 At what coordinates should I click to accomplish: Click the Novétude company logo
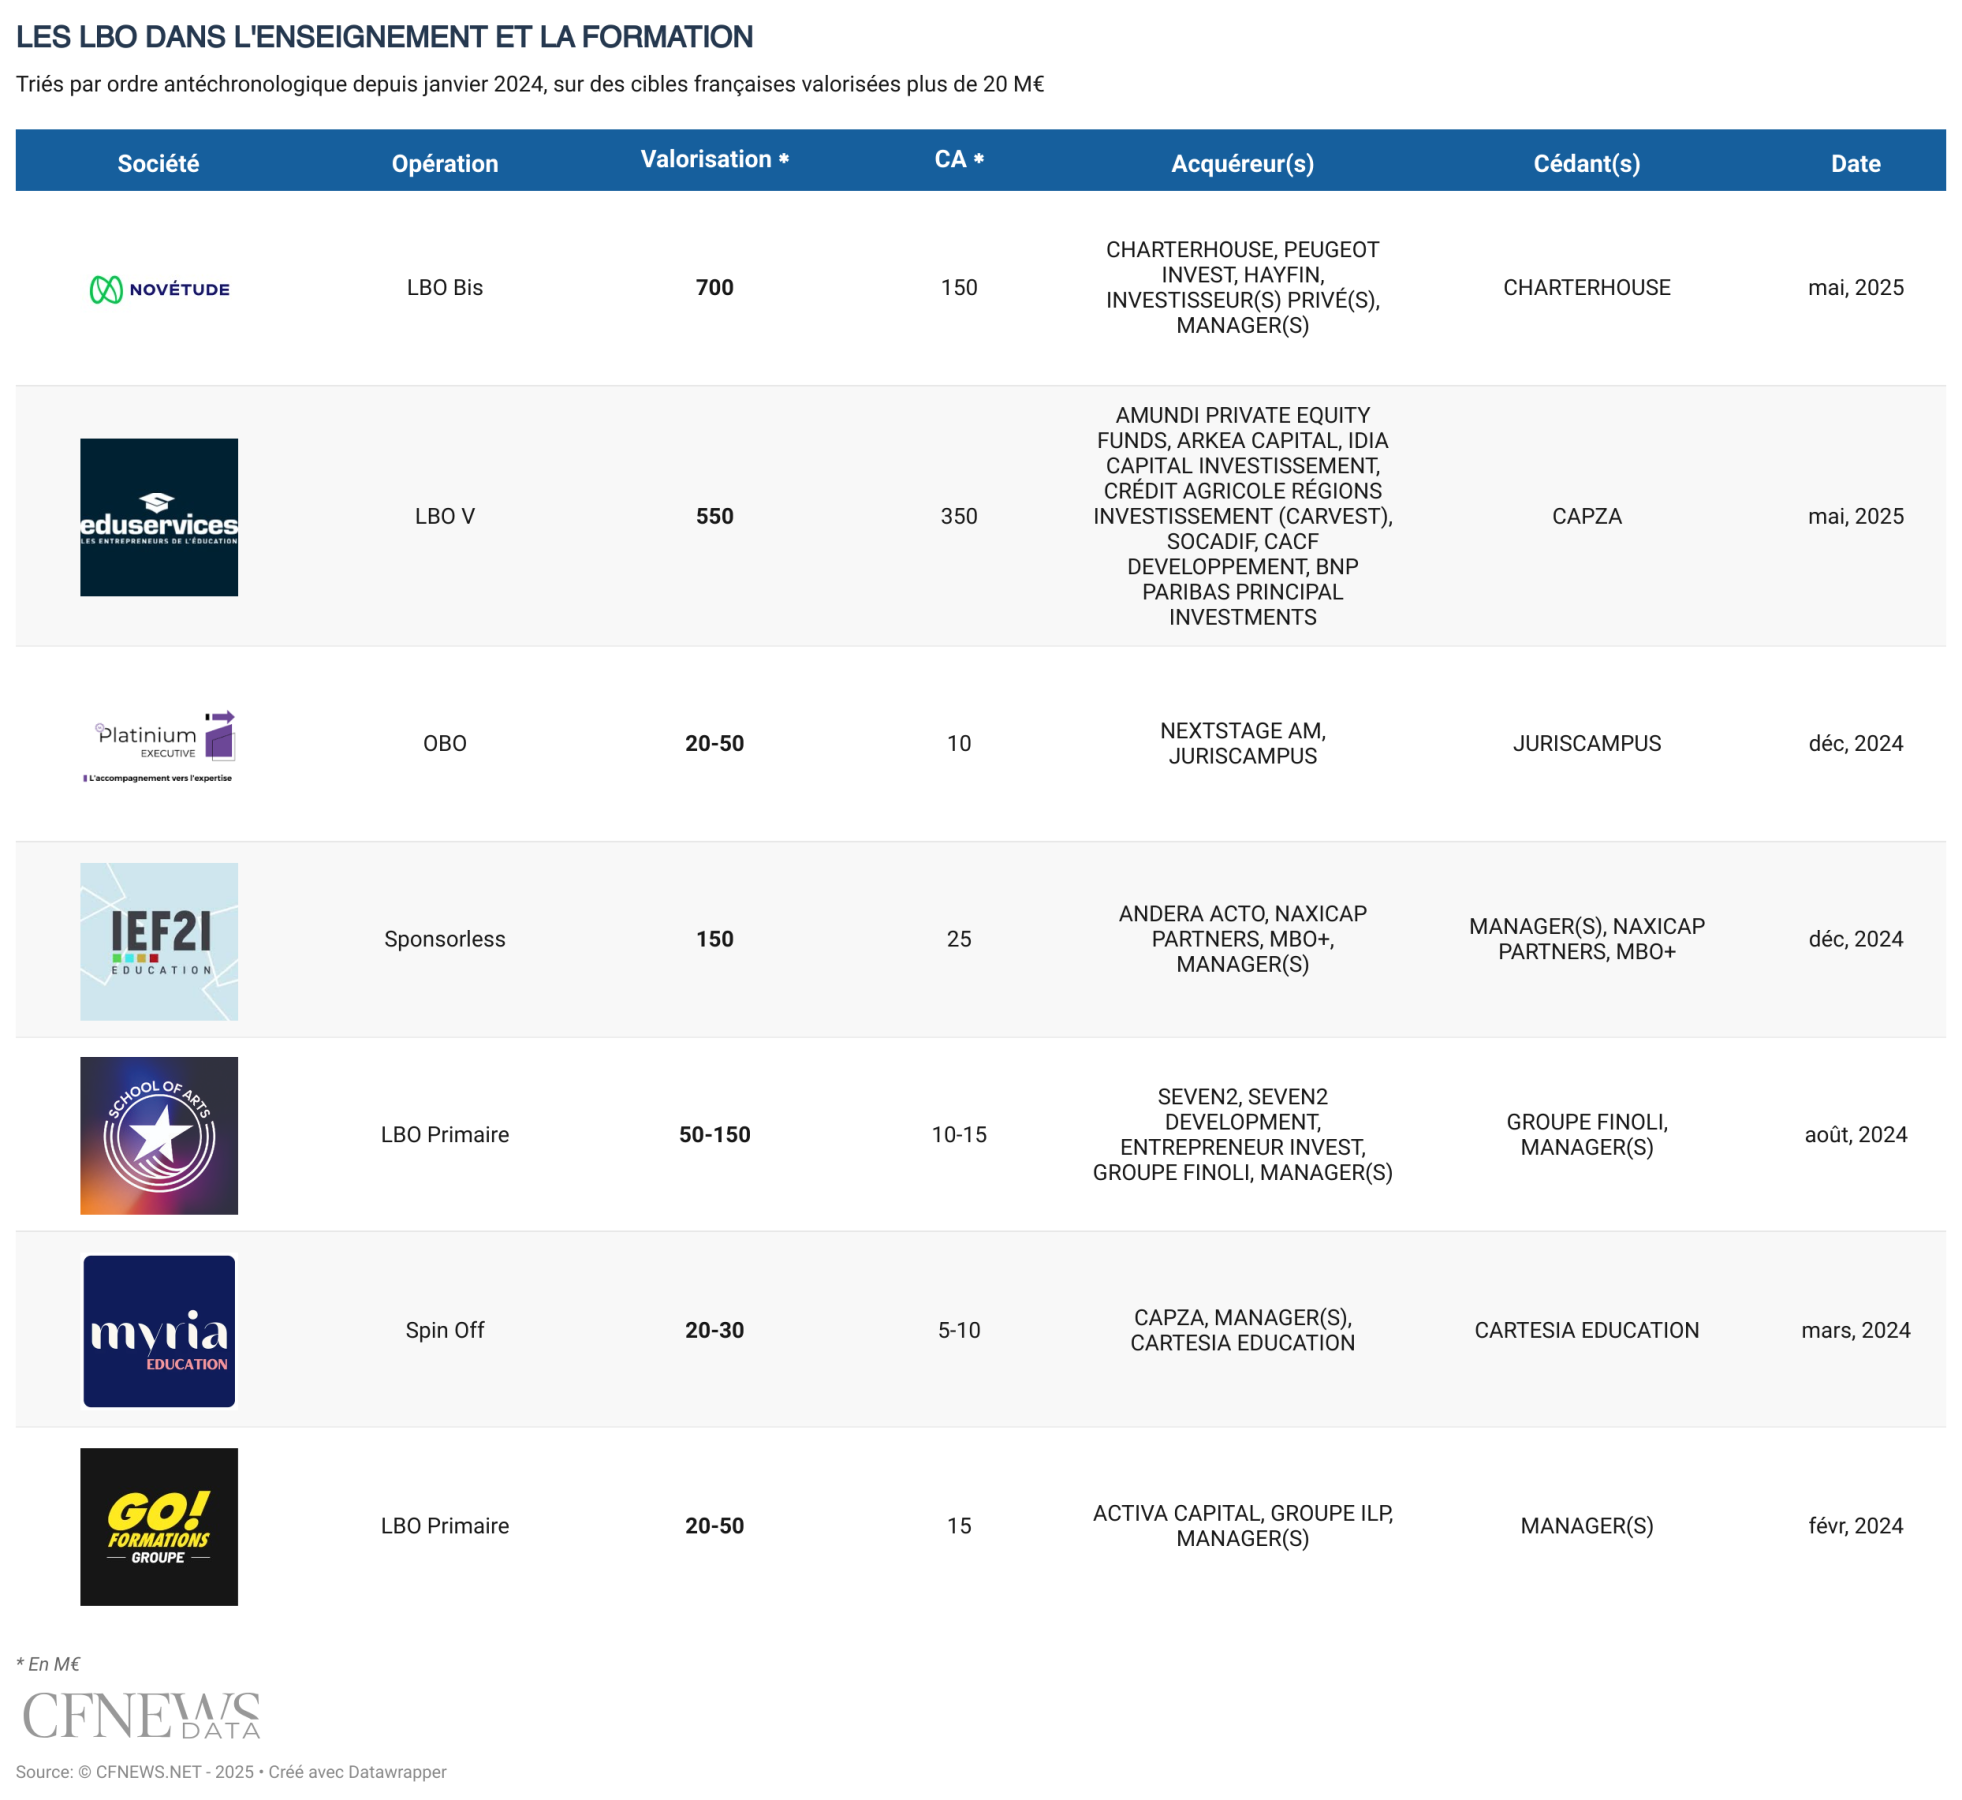(159, 289)
